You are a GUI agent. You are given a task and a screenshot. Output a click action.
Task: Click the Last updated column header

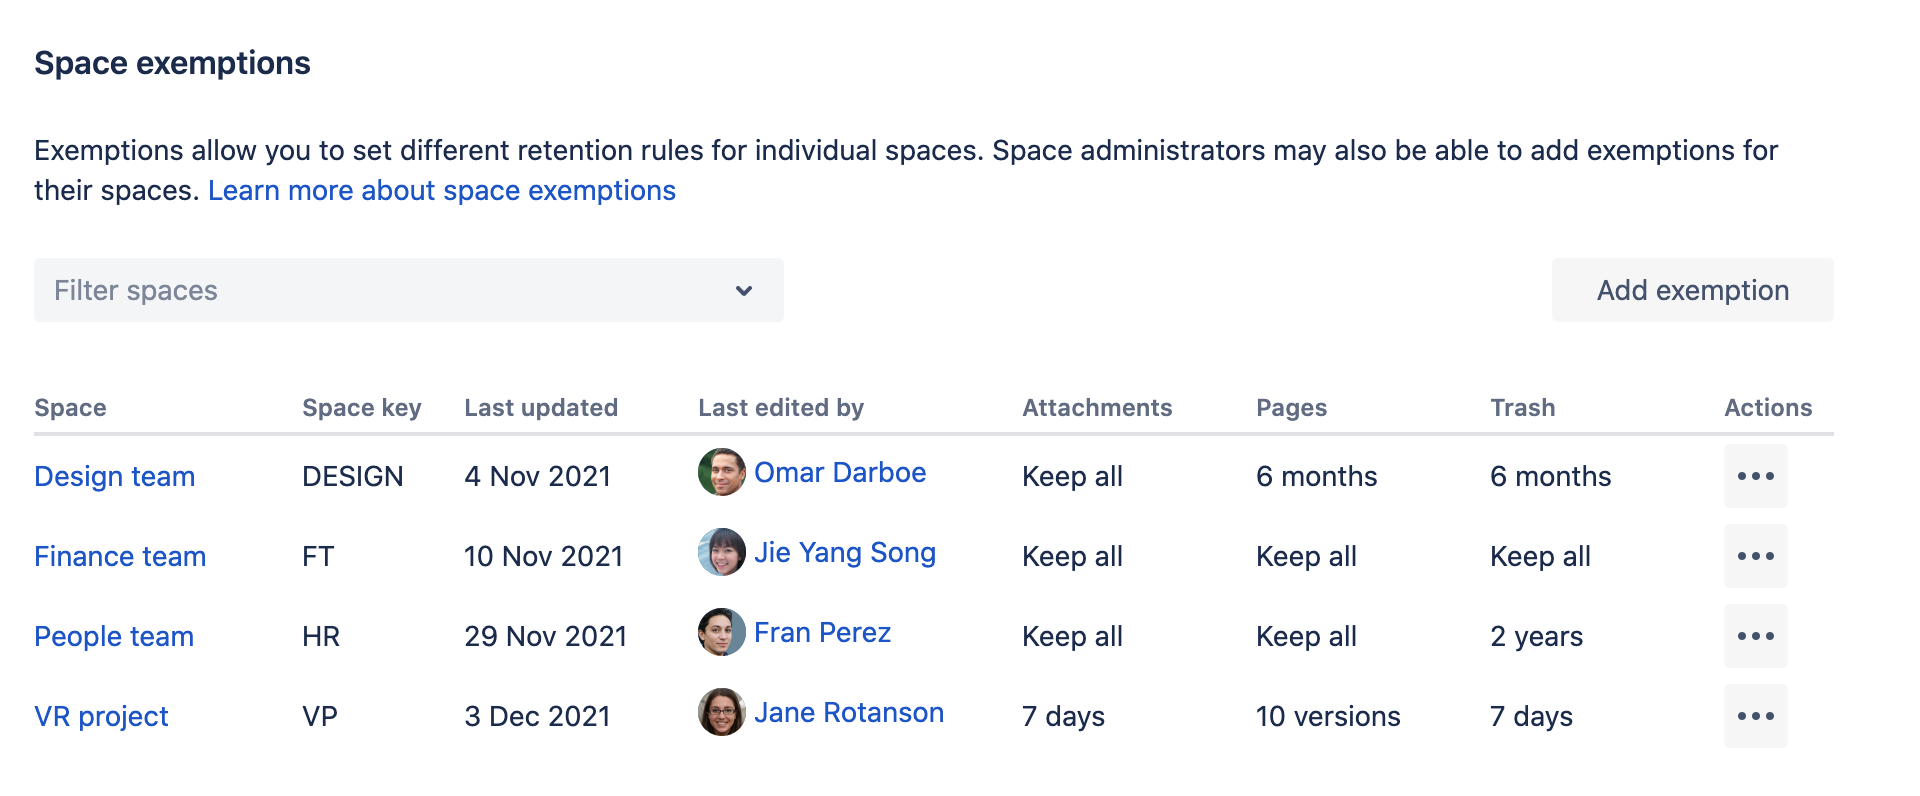(x=540, y=408)
